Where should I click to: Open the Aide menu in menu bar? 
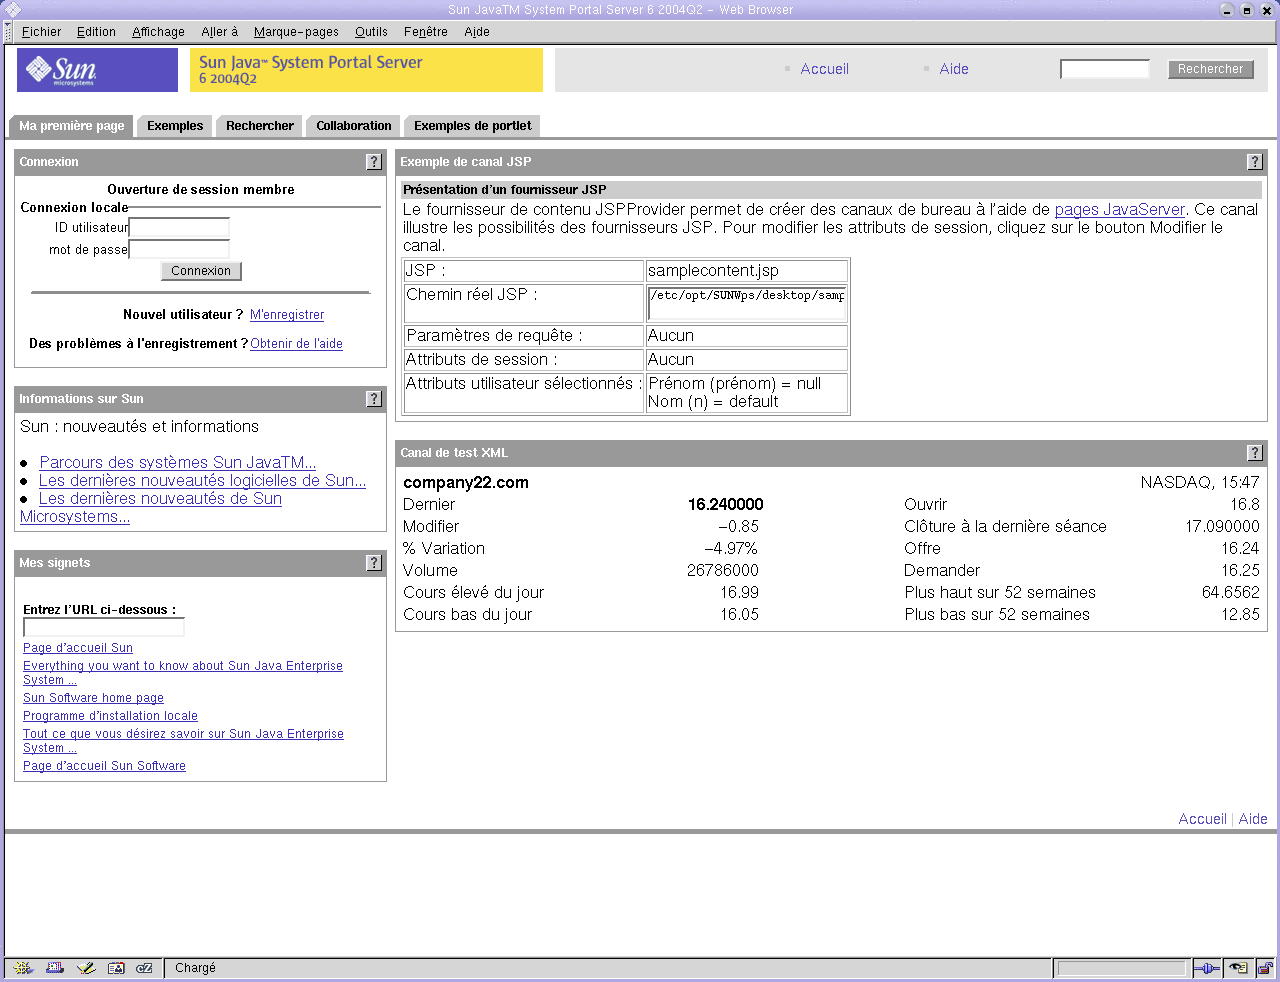tap(477, 32)
